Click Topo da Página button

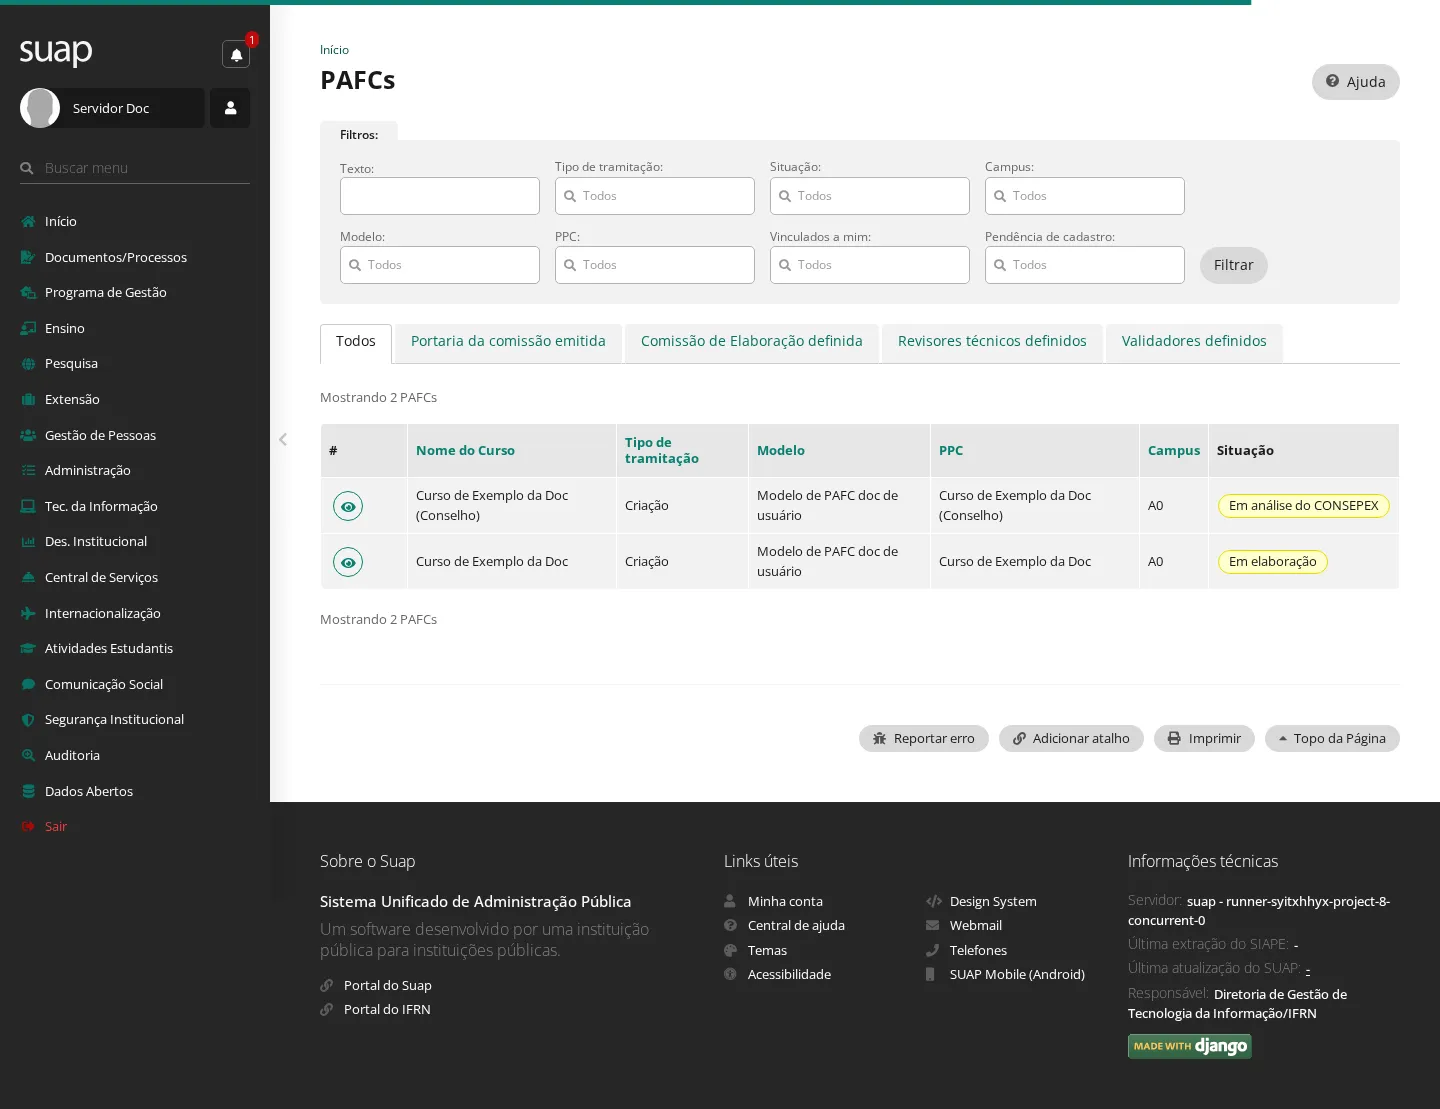pos(1332,738)
